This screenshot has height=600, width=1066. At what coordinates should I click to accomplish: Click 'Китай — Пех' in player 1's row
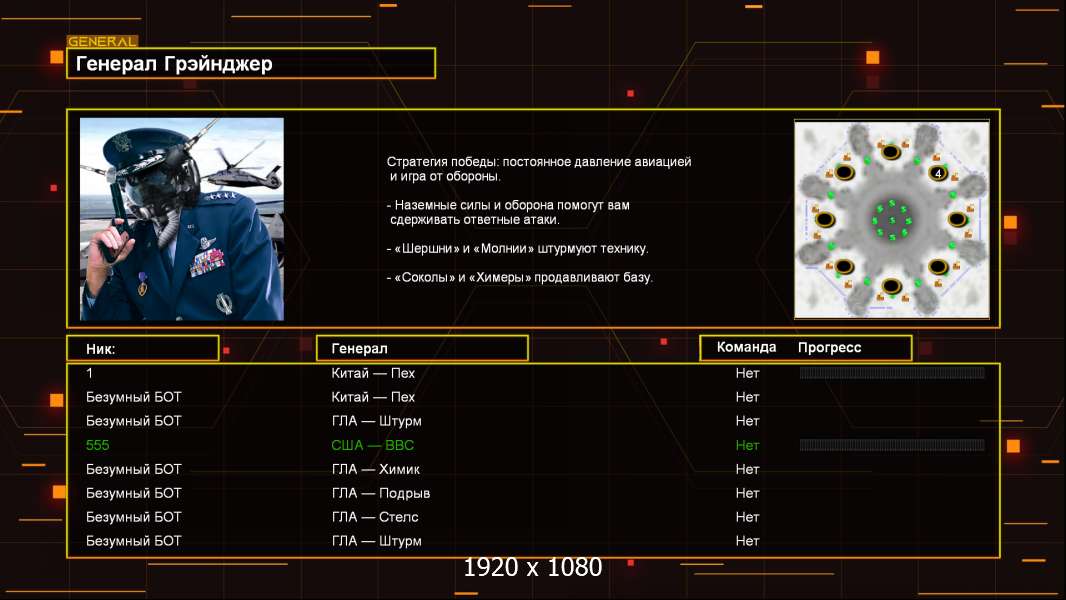373,373
